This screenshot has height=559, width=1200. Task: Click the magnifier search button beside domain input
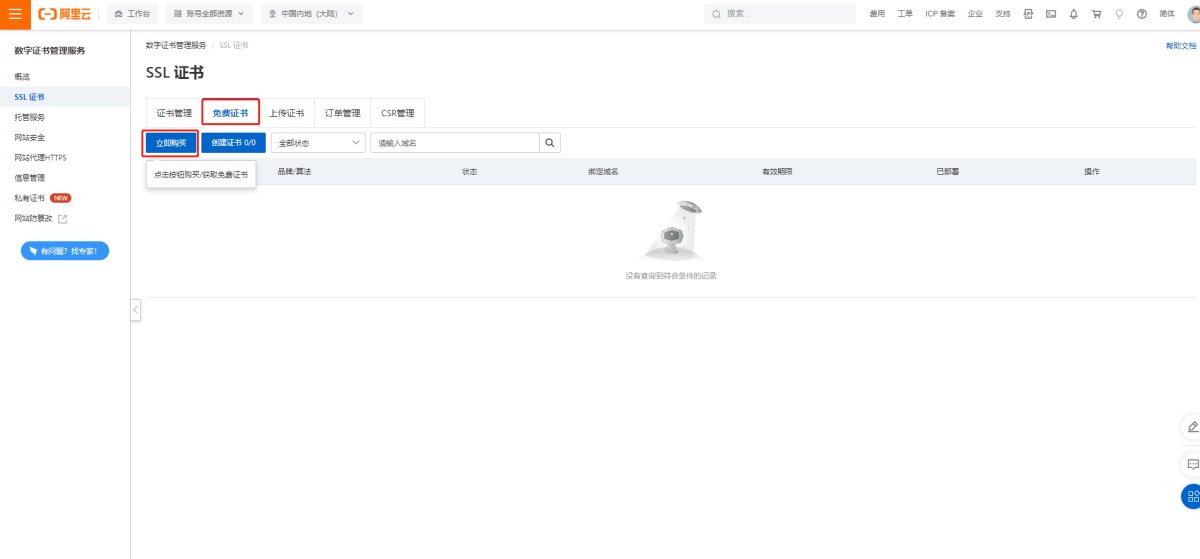[550, 143]
